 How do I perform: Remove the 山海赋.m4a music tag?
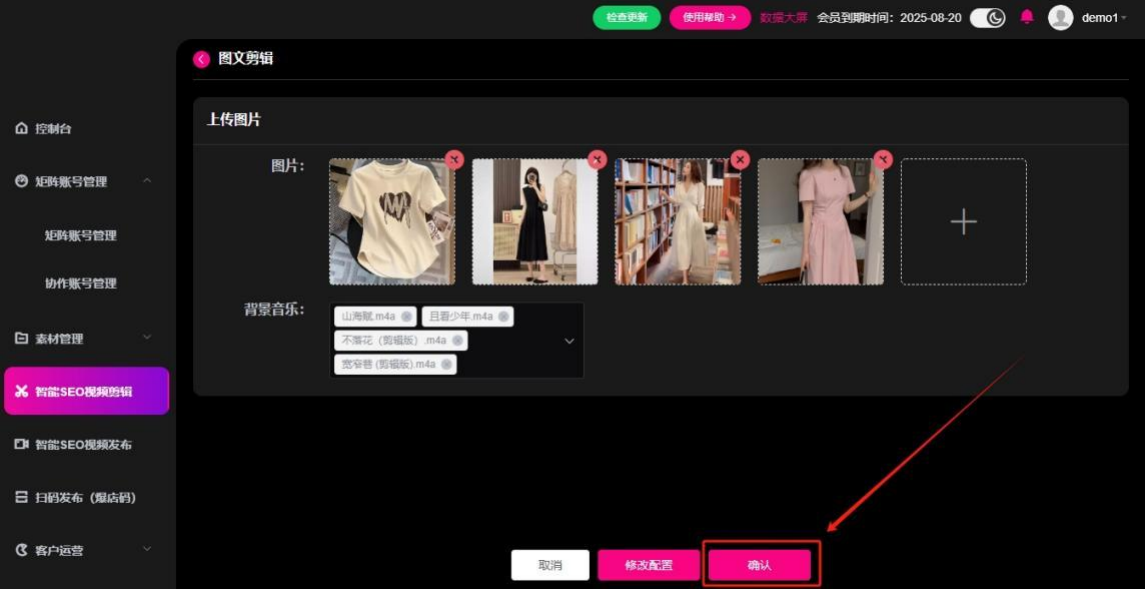click(x=407, y=317)
